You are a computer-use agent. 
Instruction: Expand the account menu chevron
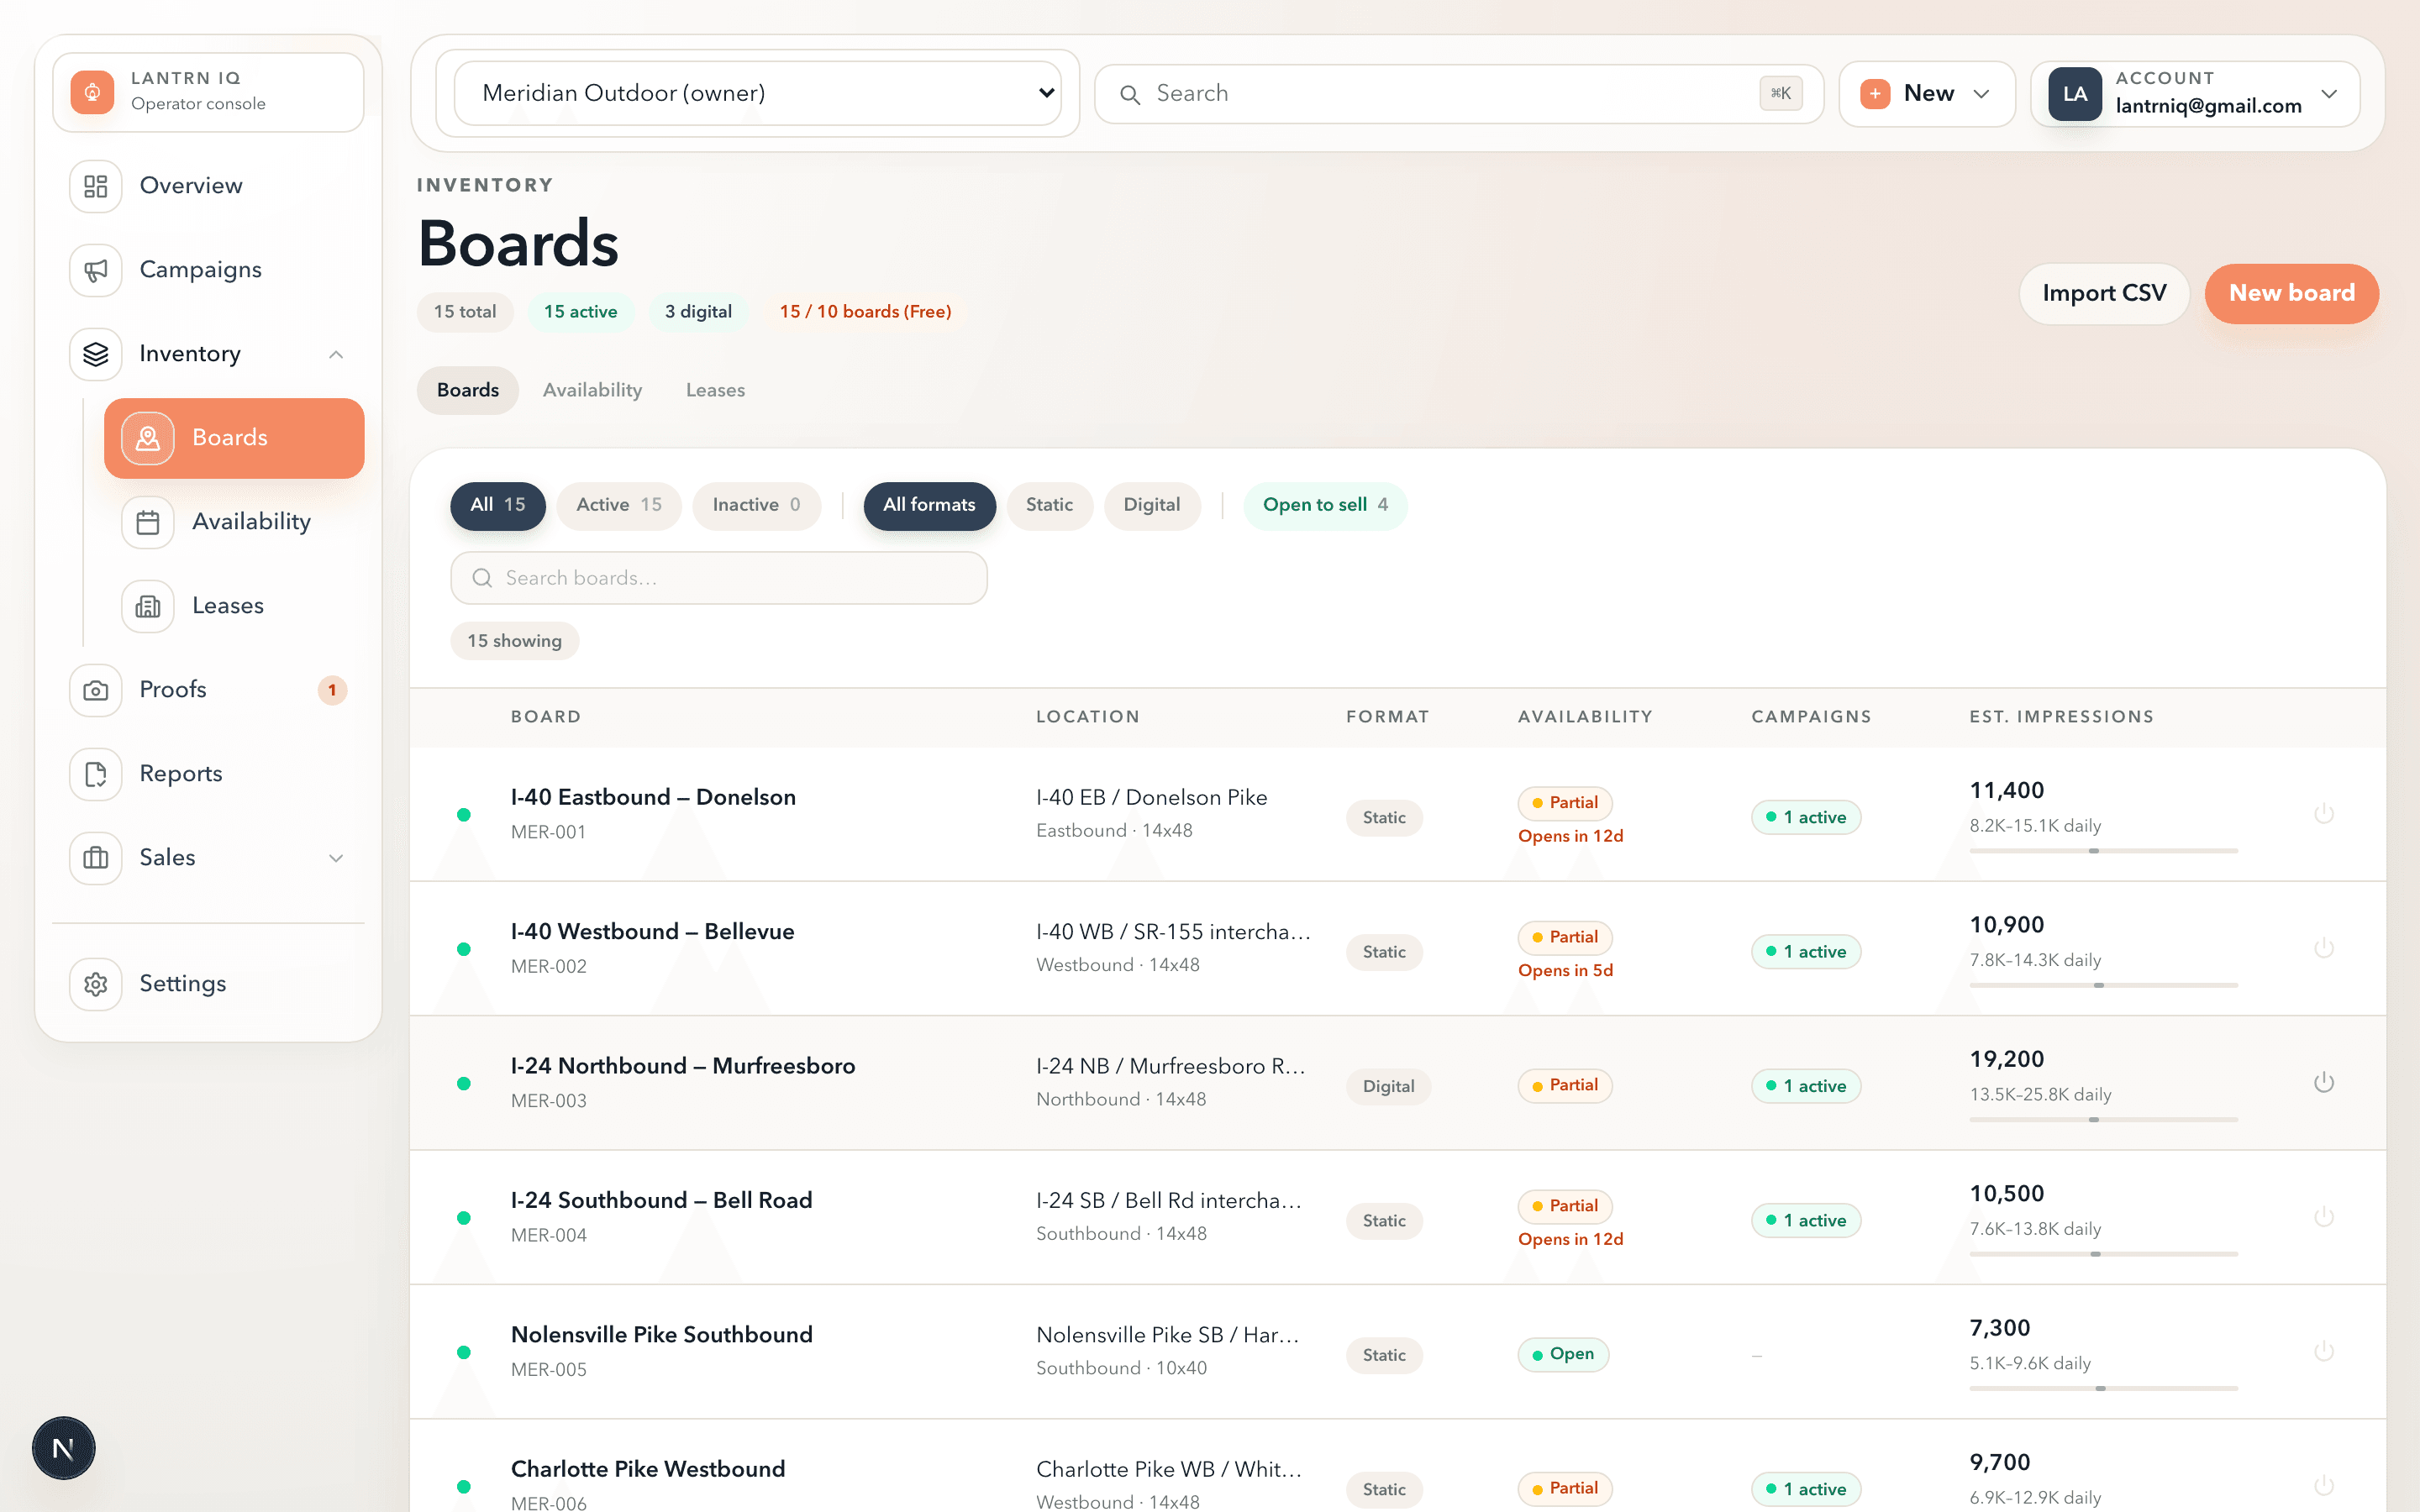point(2330,93)
